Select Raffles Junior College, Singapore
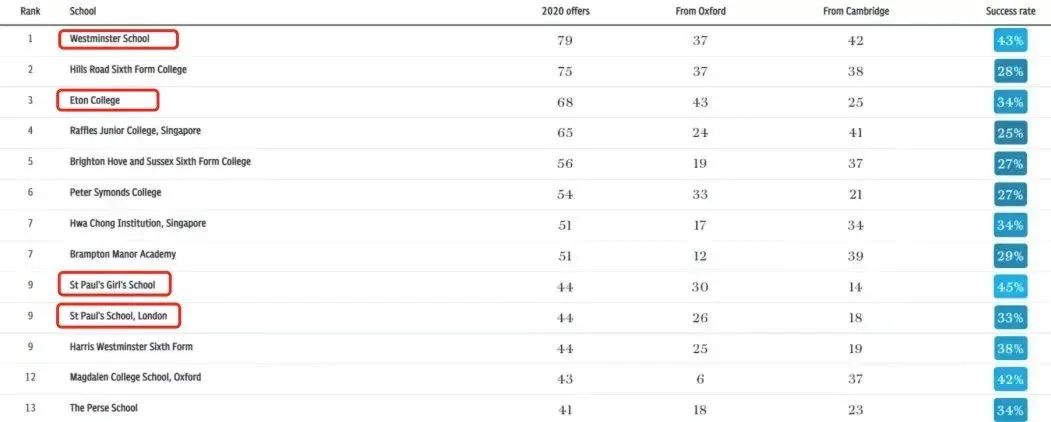 [x=135, y=131]
